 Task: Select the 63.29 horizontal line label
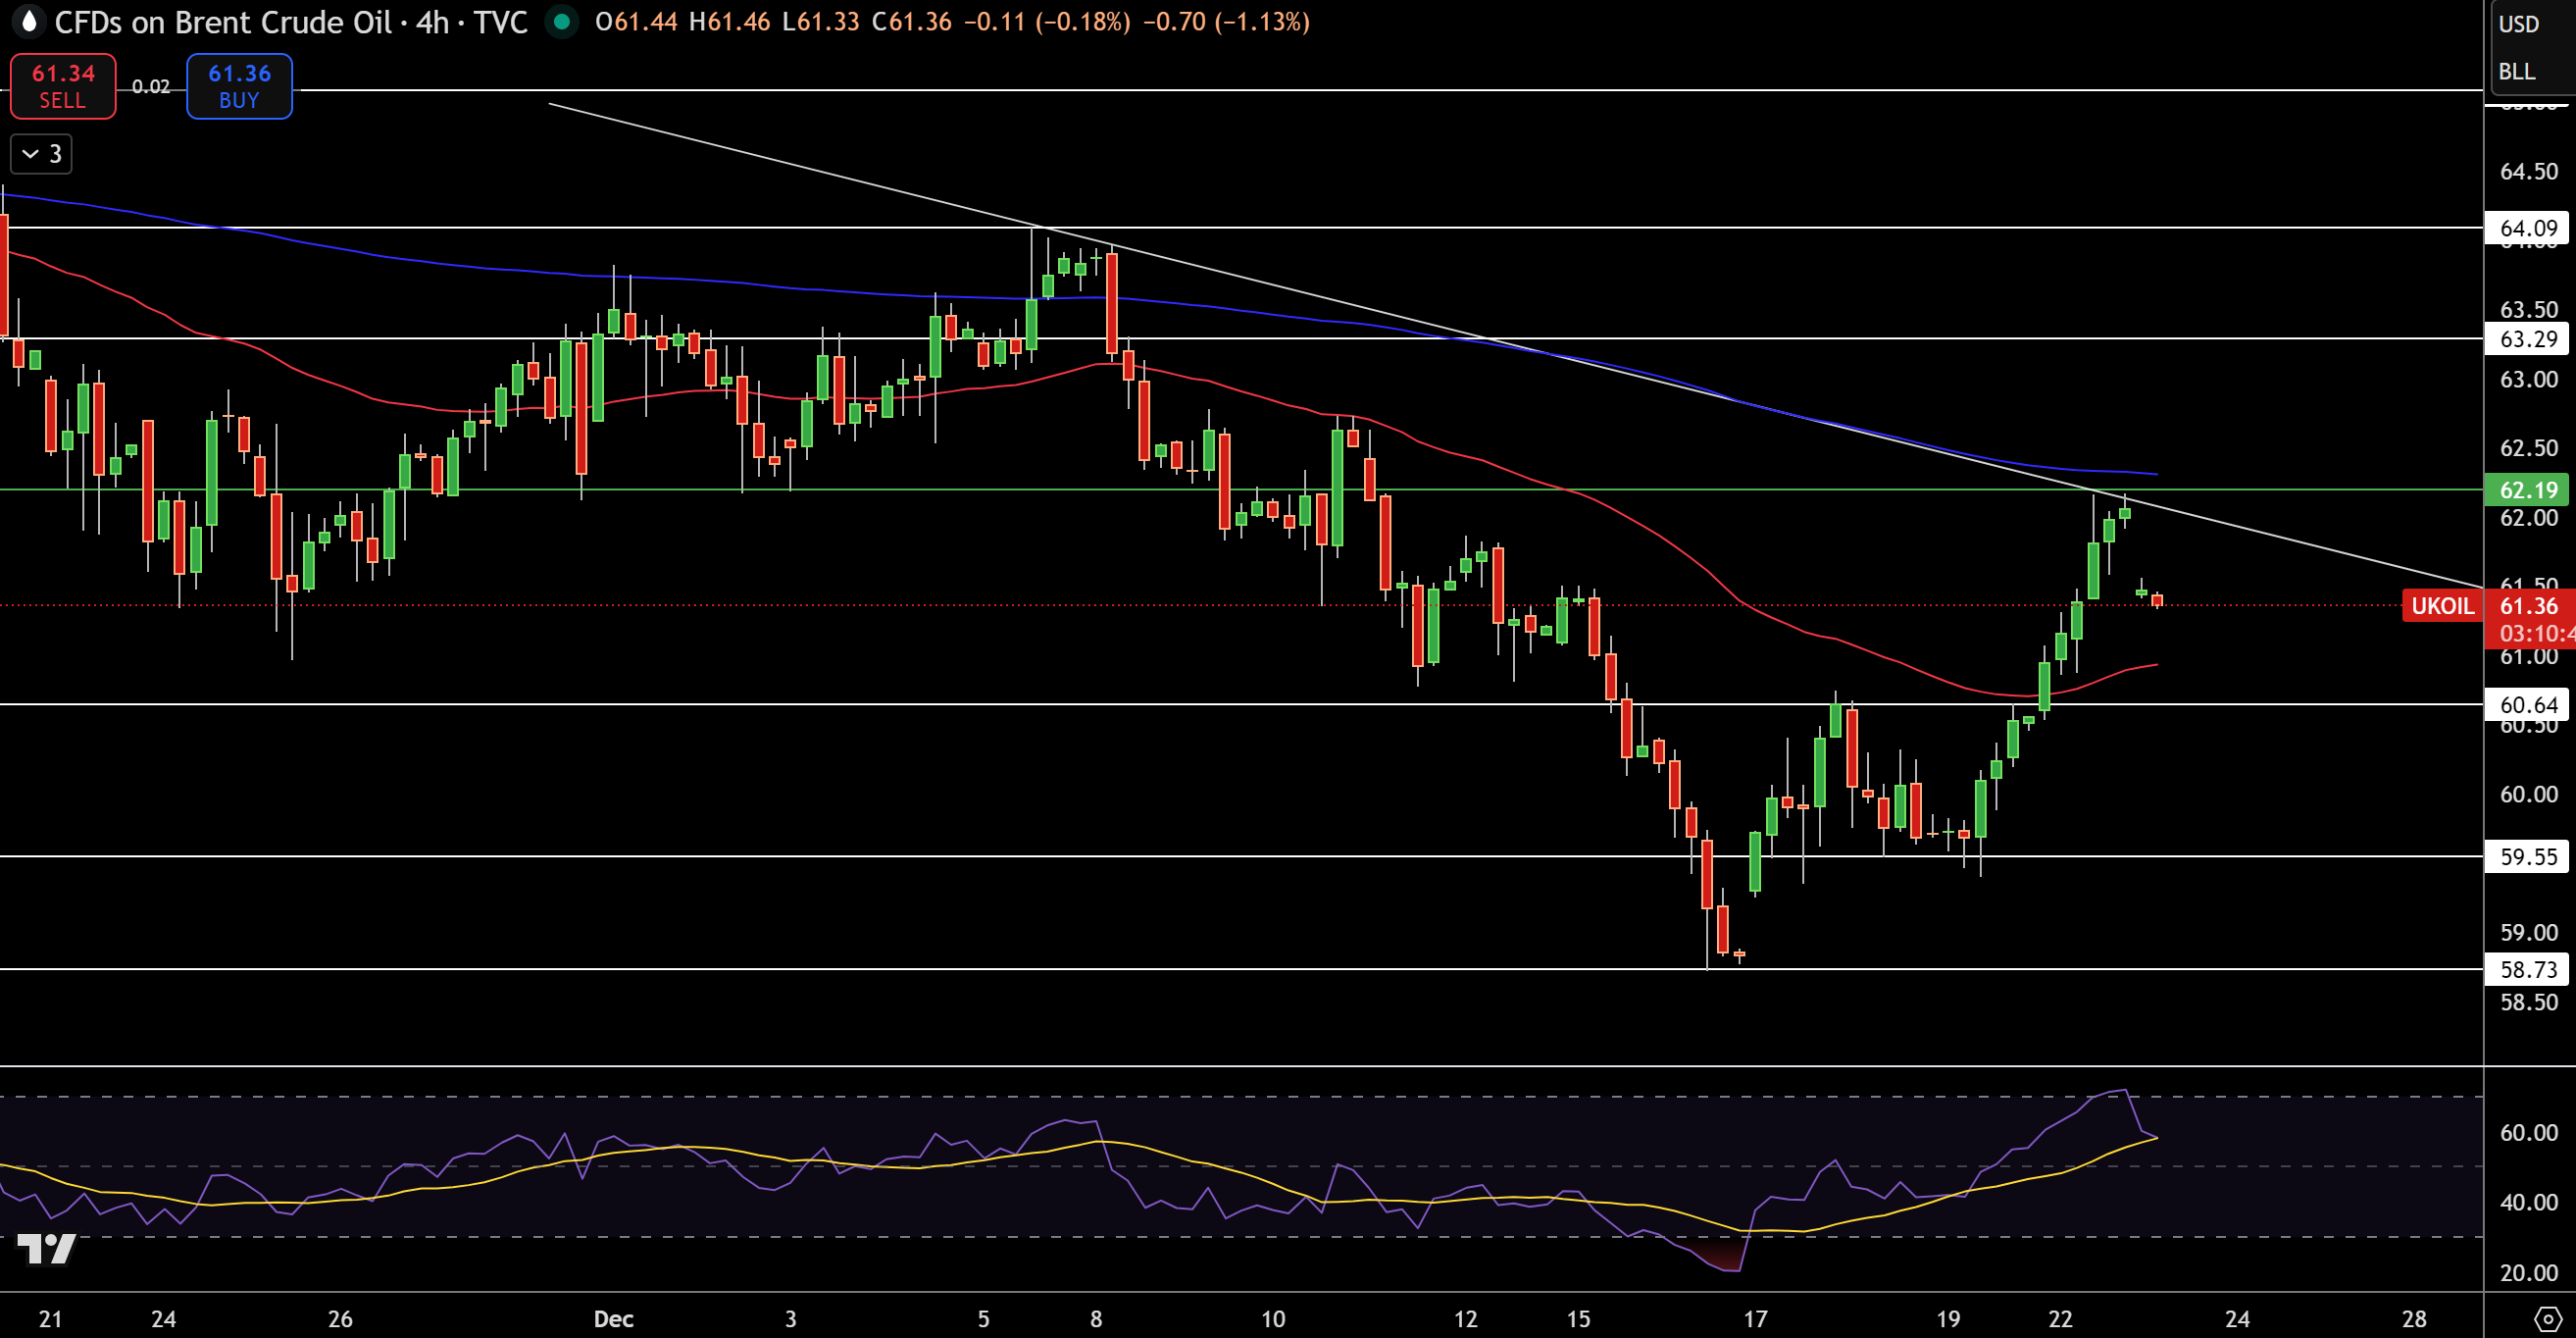coord(2527,339)
